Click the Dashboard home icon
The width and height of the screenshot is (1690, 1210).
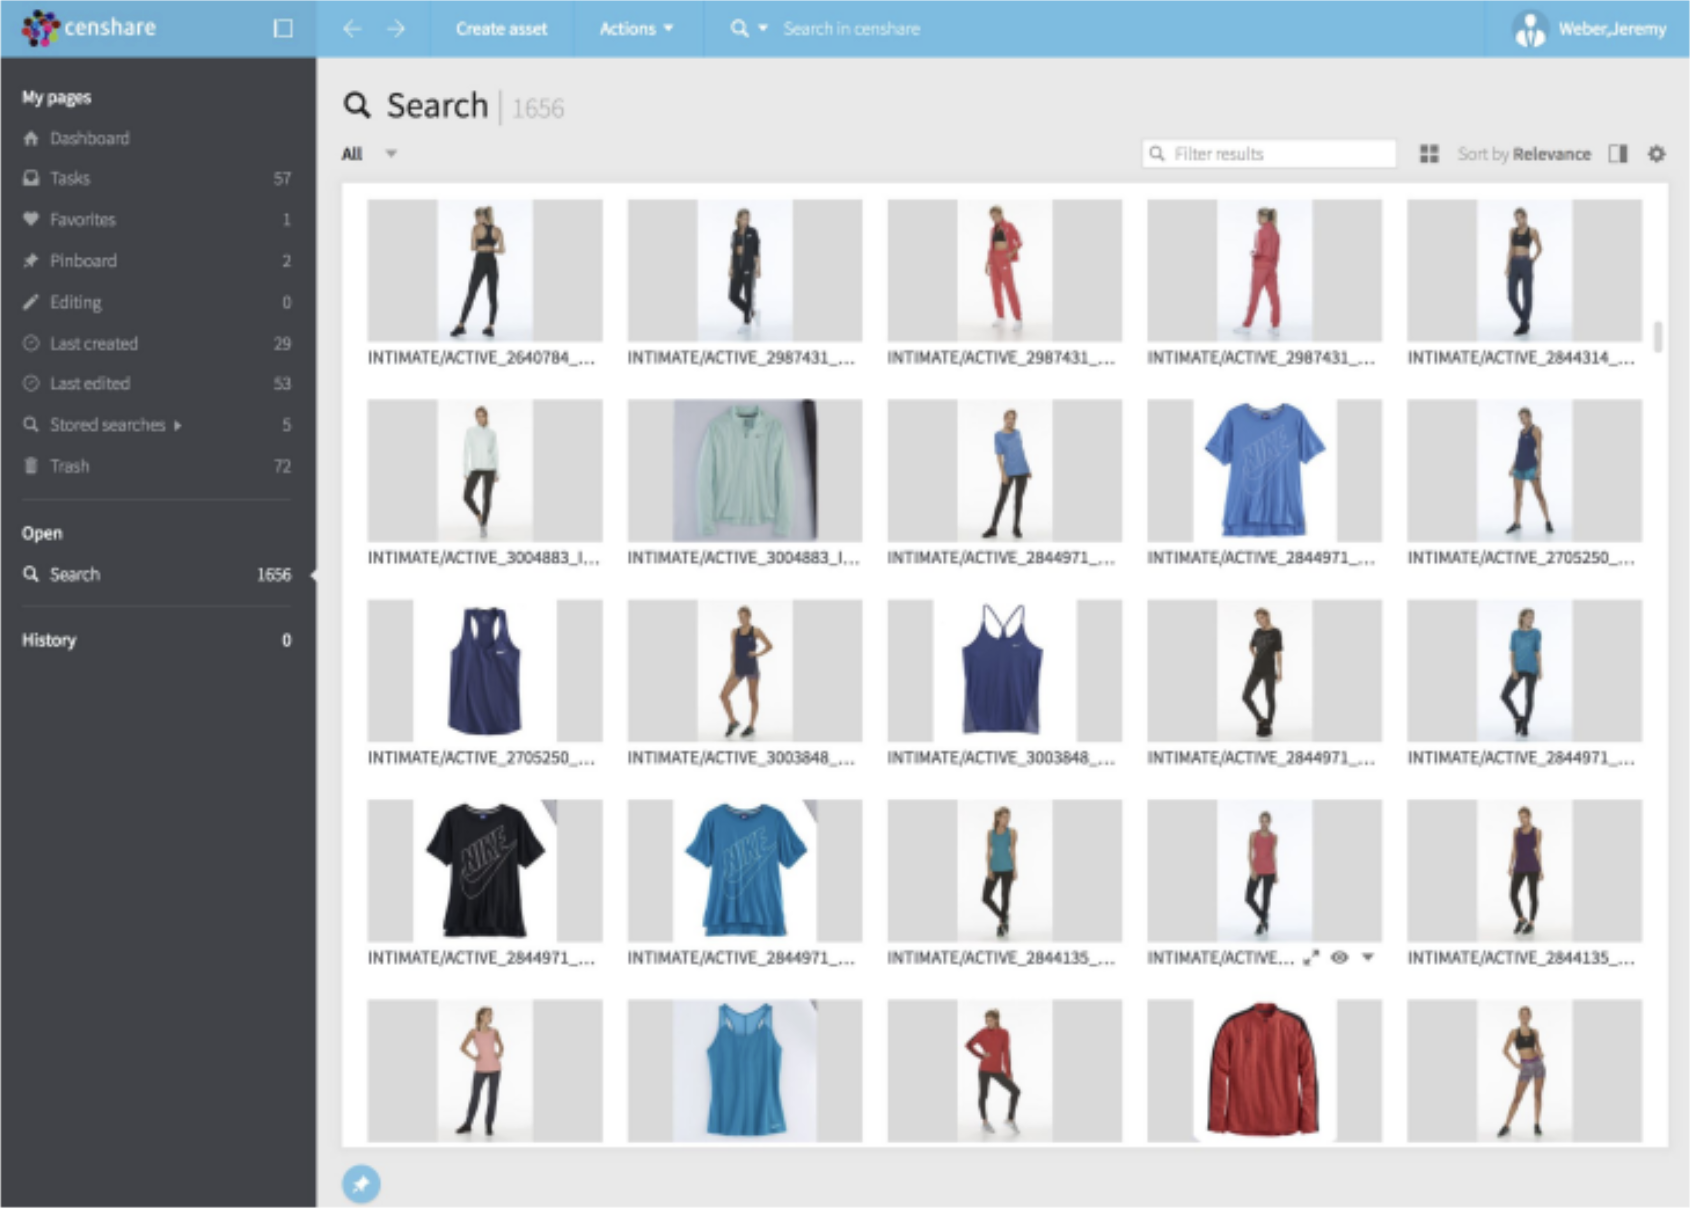pos(31,138)
